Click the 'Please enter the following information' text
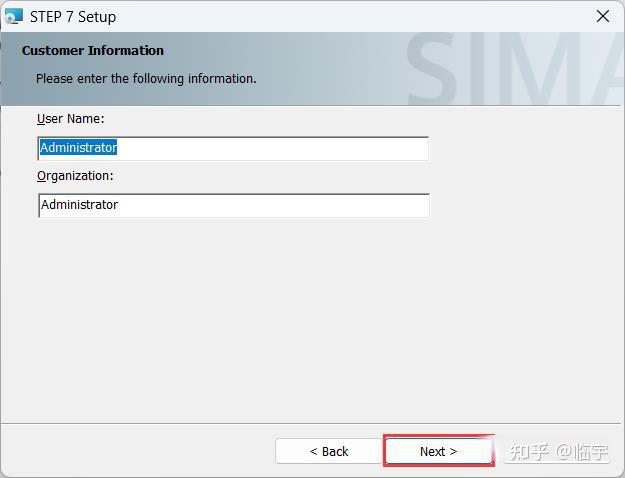The width and height of the screenshot is (625, 478). click(146, 78)
